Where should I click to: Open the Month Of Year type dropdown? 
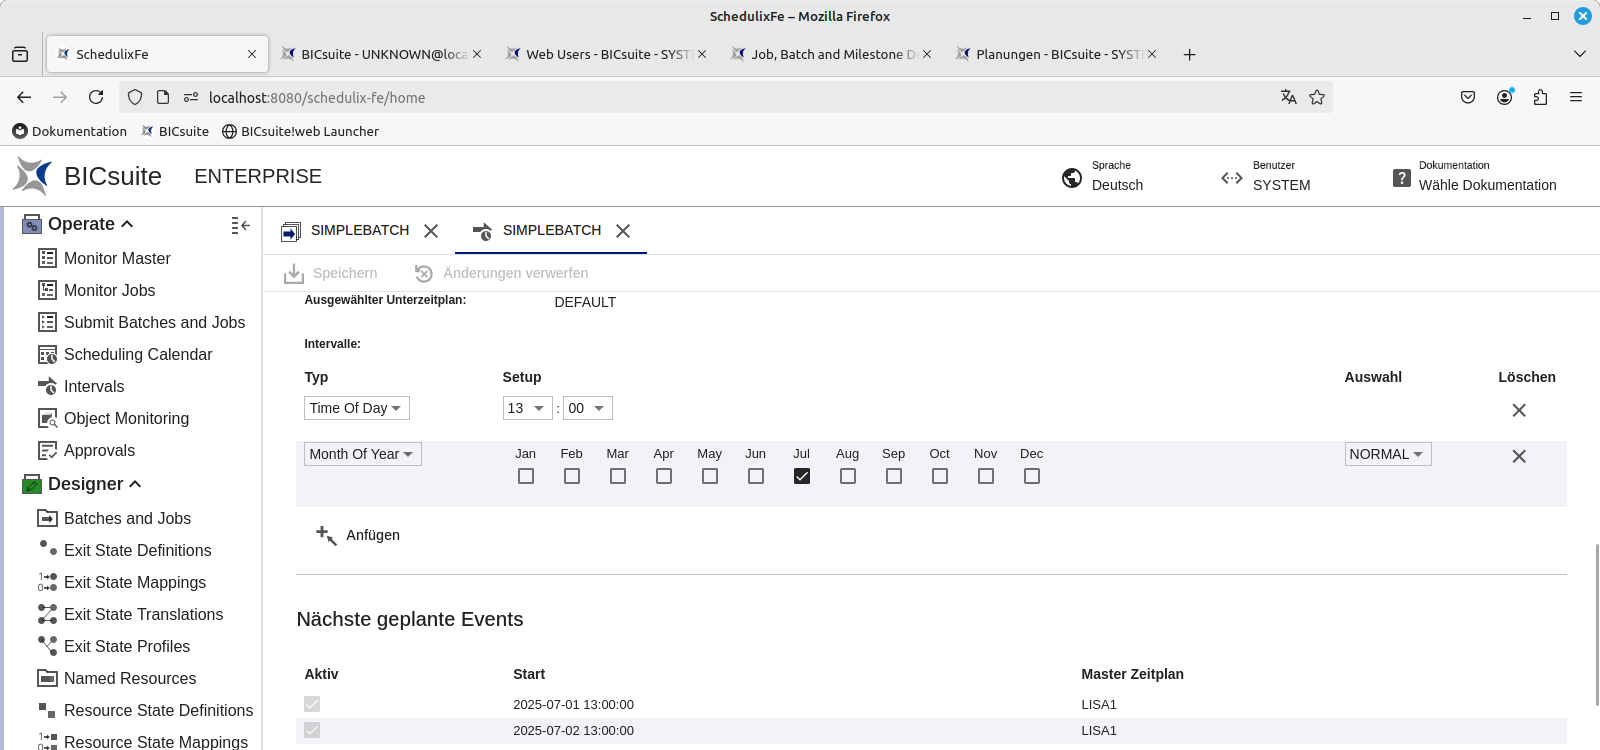(x=362, y=454)
